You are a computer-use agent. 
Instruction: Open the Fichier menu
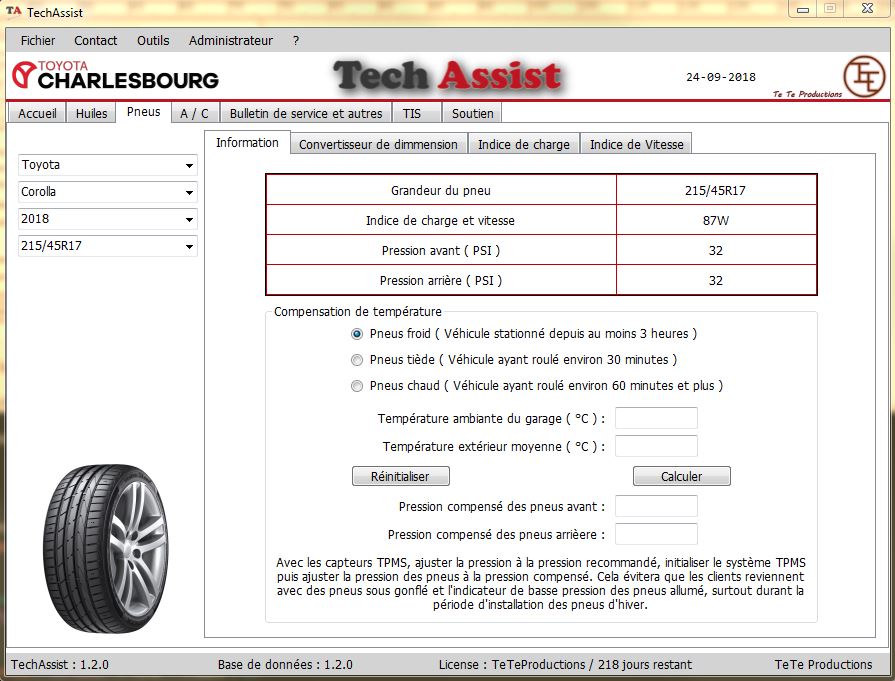pos(38,41)
